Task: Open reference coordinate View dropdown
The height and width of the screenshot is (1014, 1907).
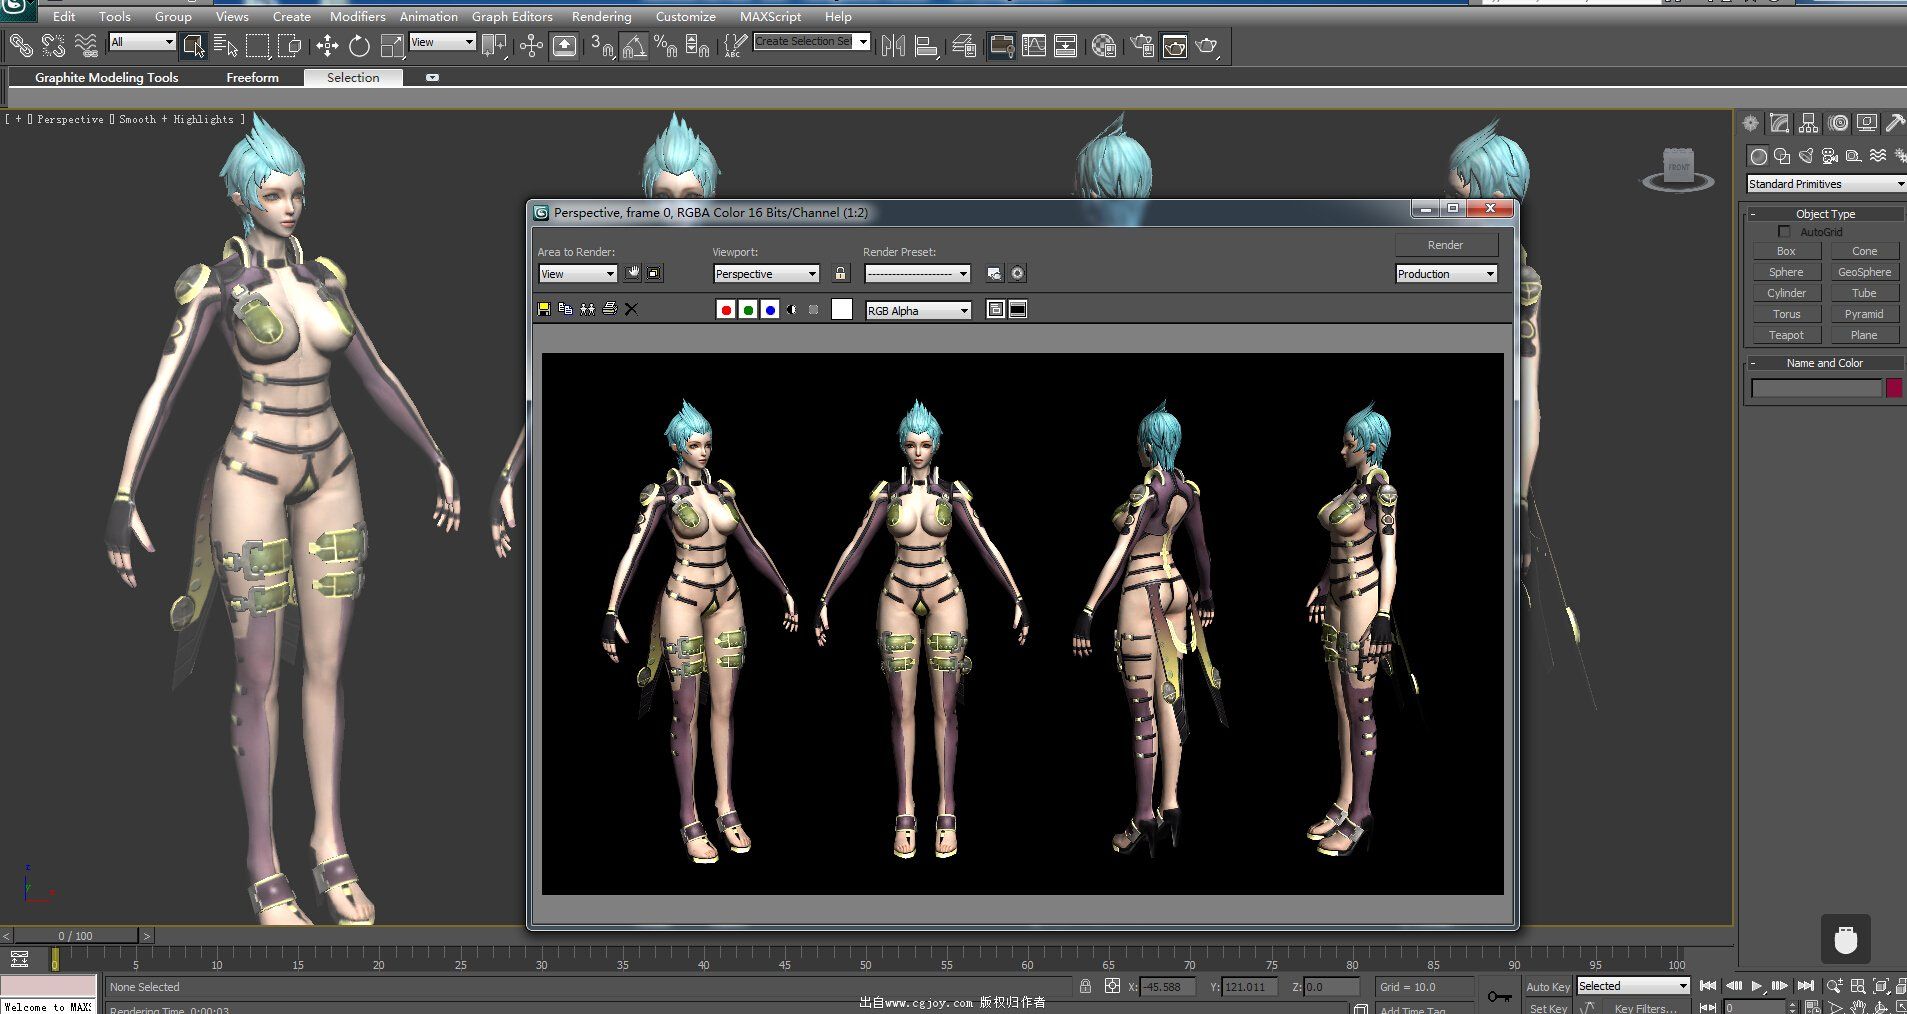Action: (442, 42)
